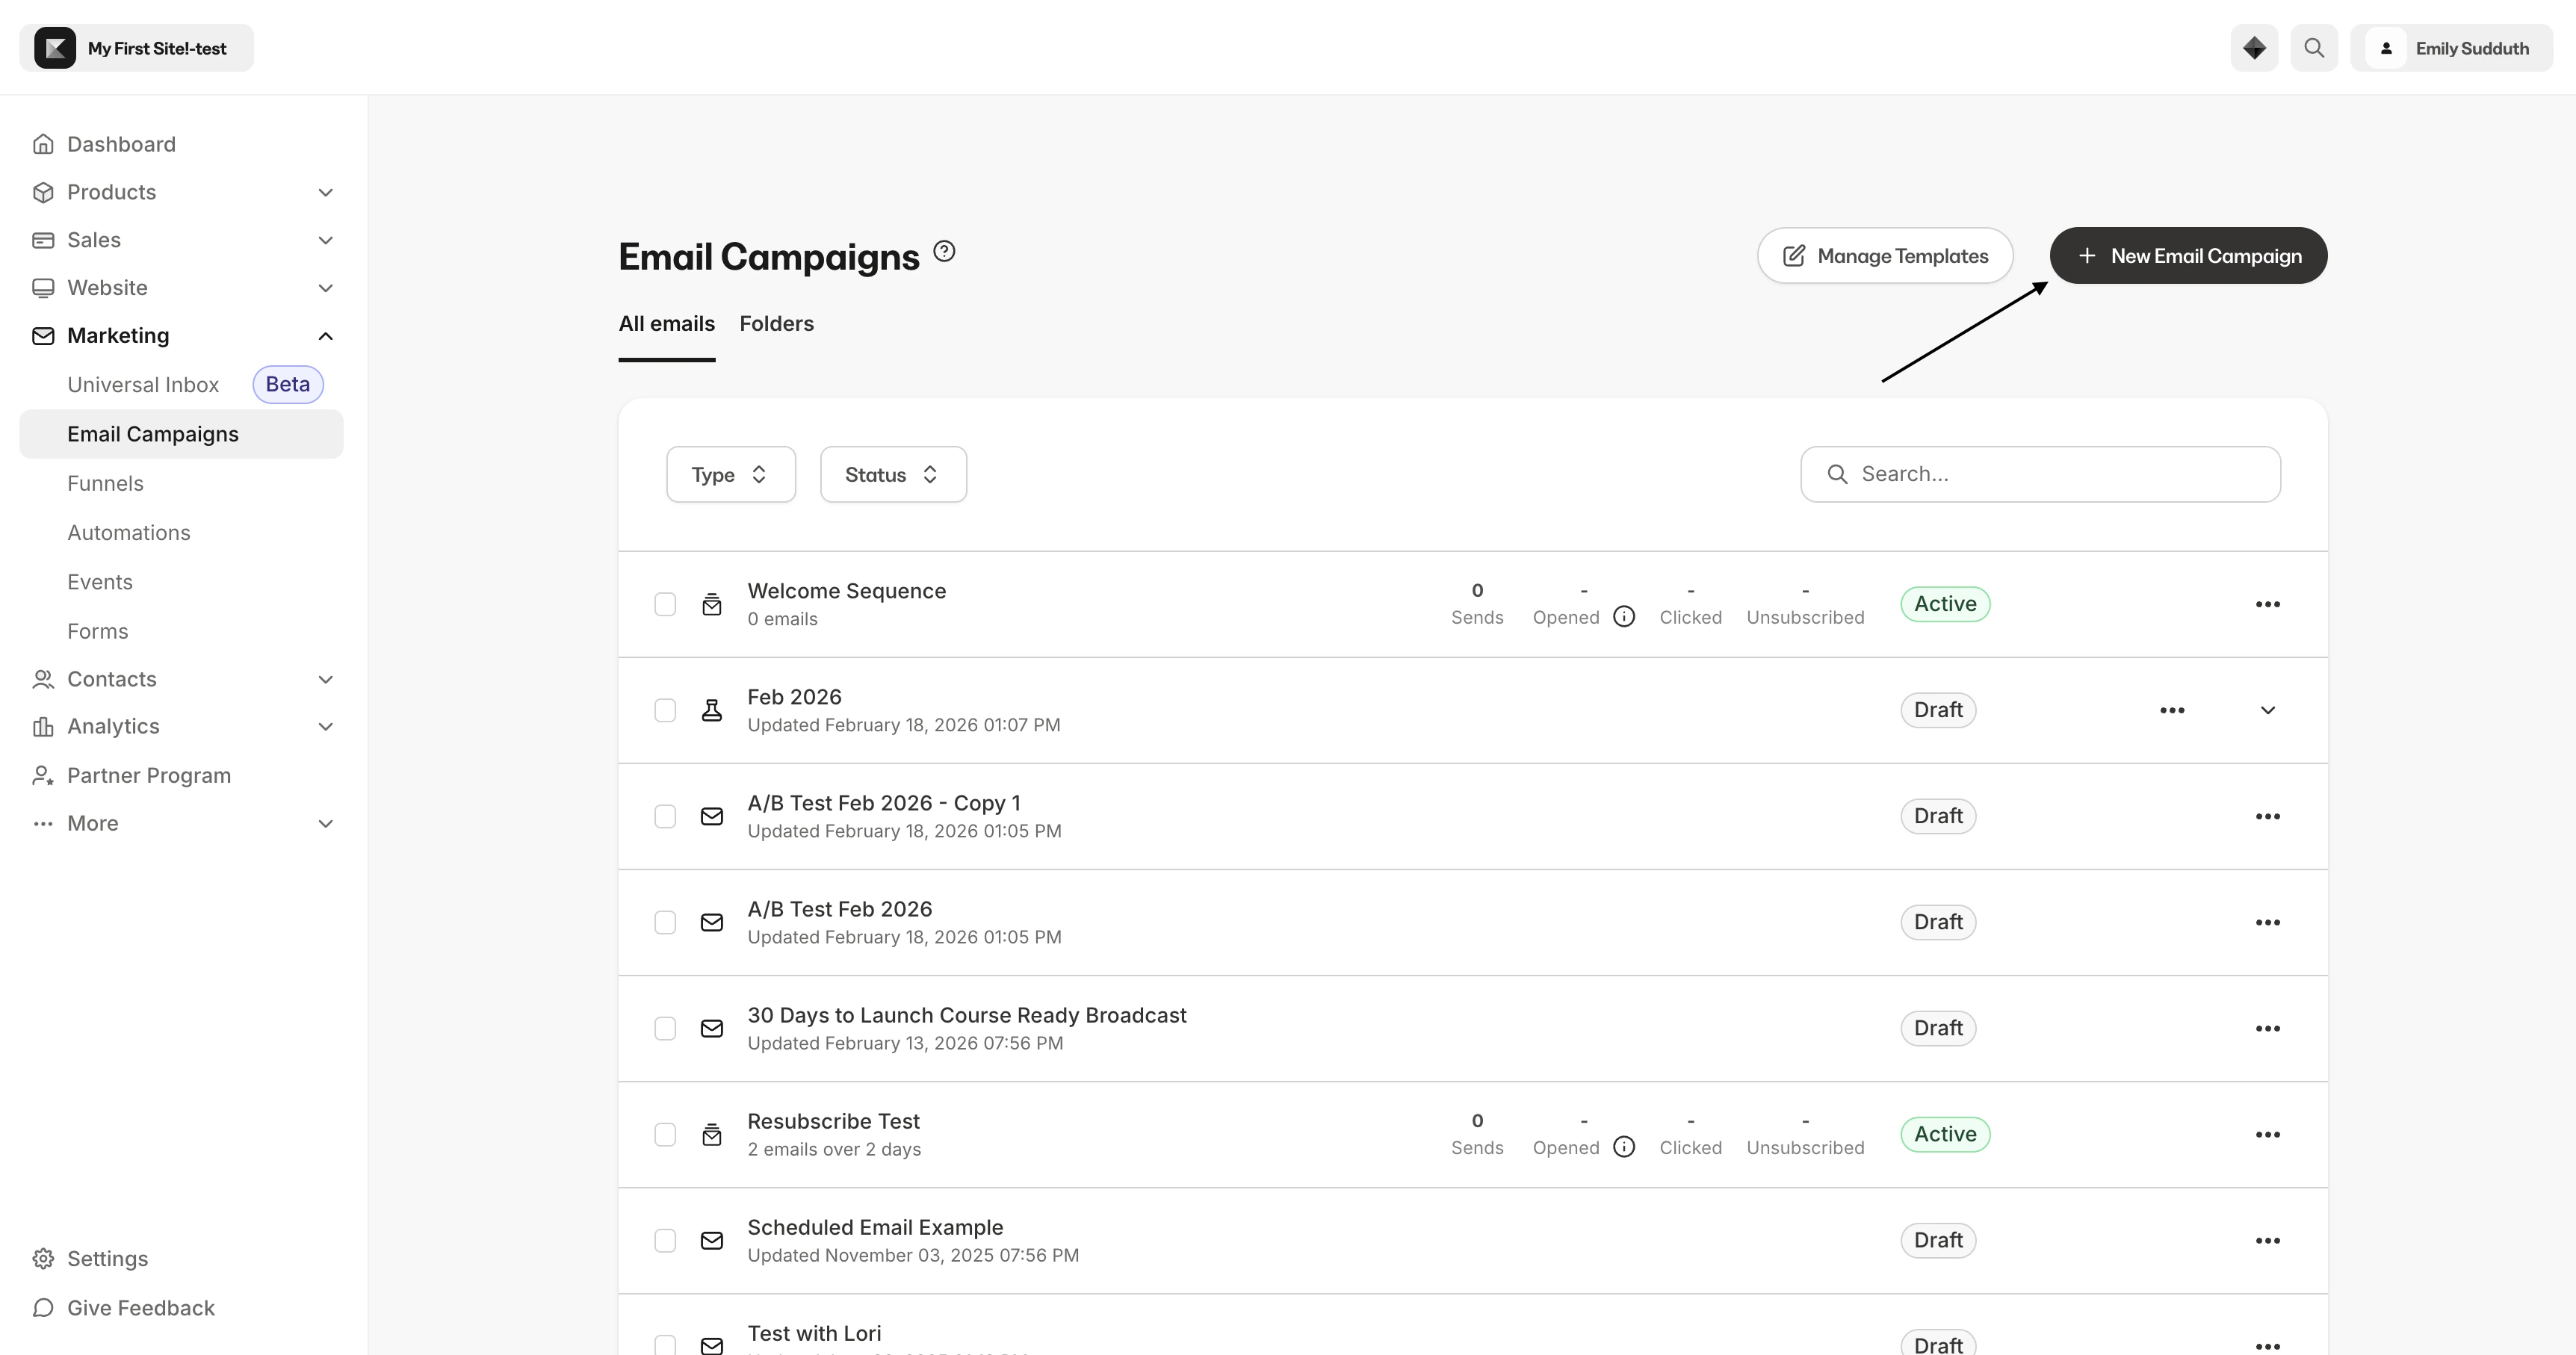The height and width of the screenshot is (1355, 2576).
Task: Switch to the Folders tab
Action: pos(776,323)
